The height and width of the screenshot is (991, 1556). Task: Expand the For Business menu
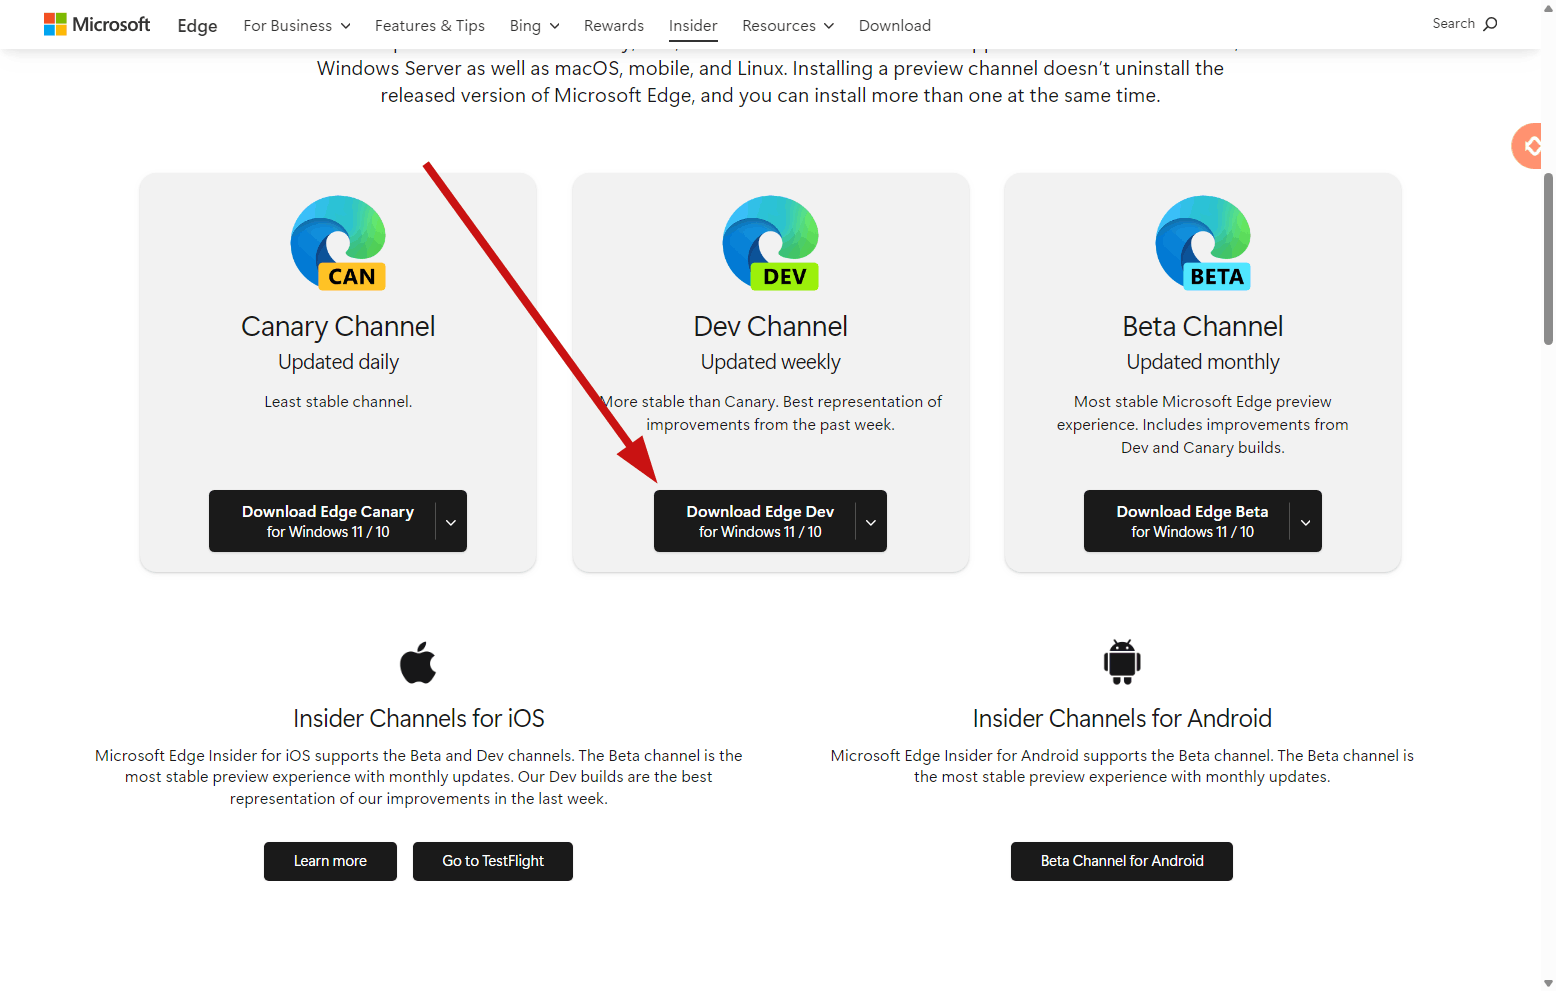click(297, 25)
